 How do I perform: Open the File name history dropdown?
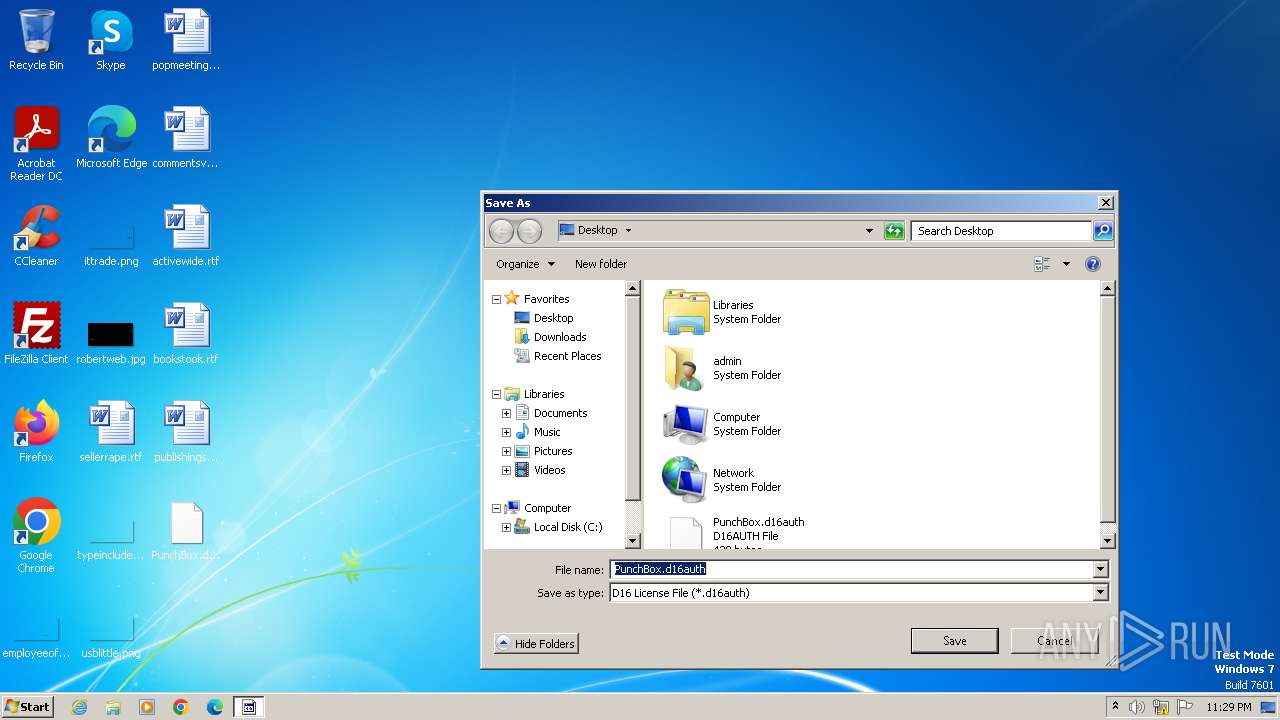click(x=1100, y=570)
